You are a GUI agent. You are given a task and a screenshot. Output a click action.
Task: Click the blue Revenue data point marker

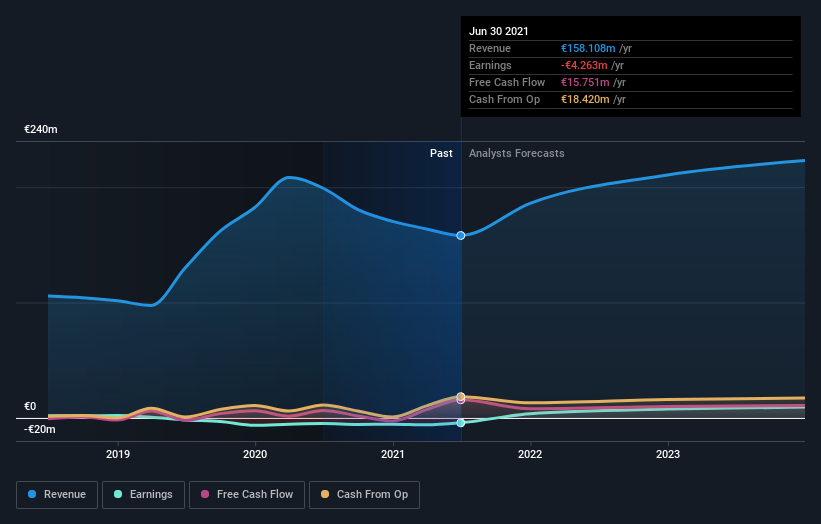click(x=461, y=236)
